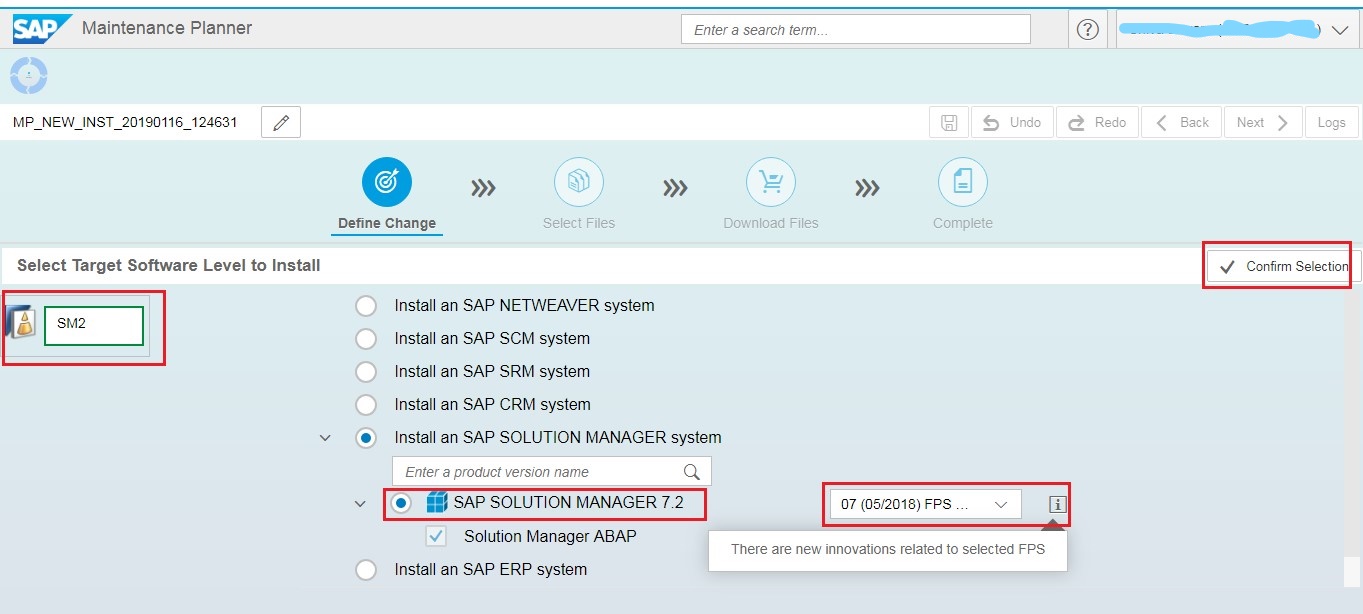1363x614 pixels.
Task: Open the help question mark icon
Action: [x=1086, y=28]
